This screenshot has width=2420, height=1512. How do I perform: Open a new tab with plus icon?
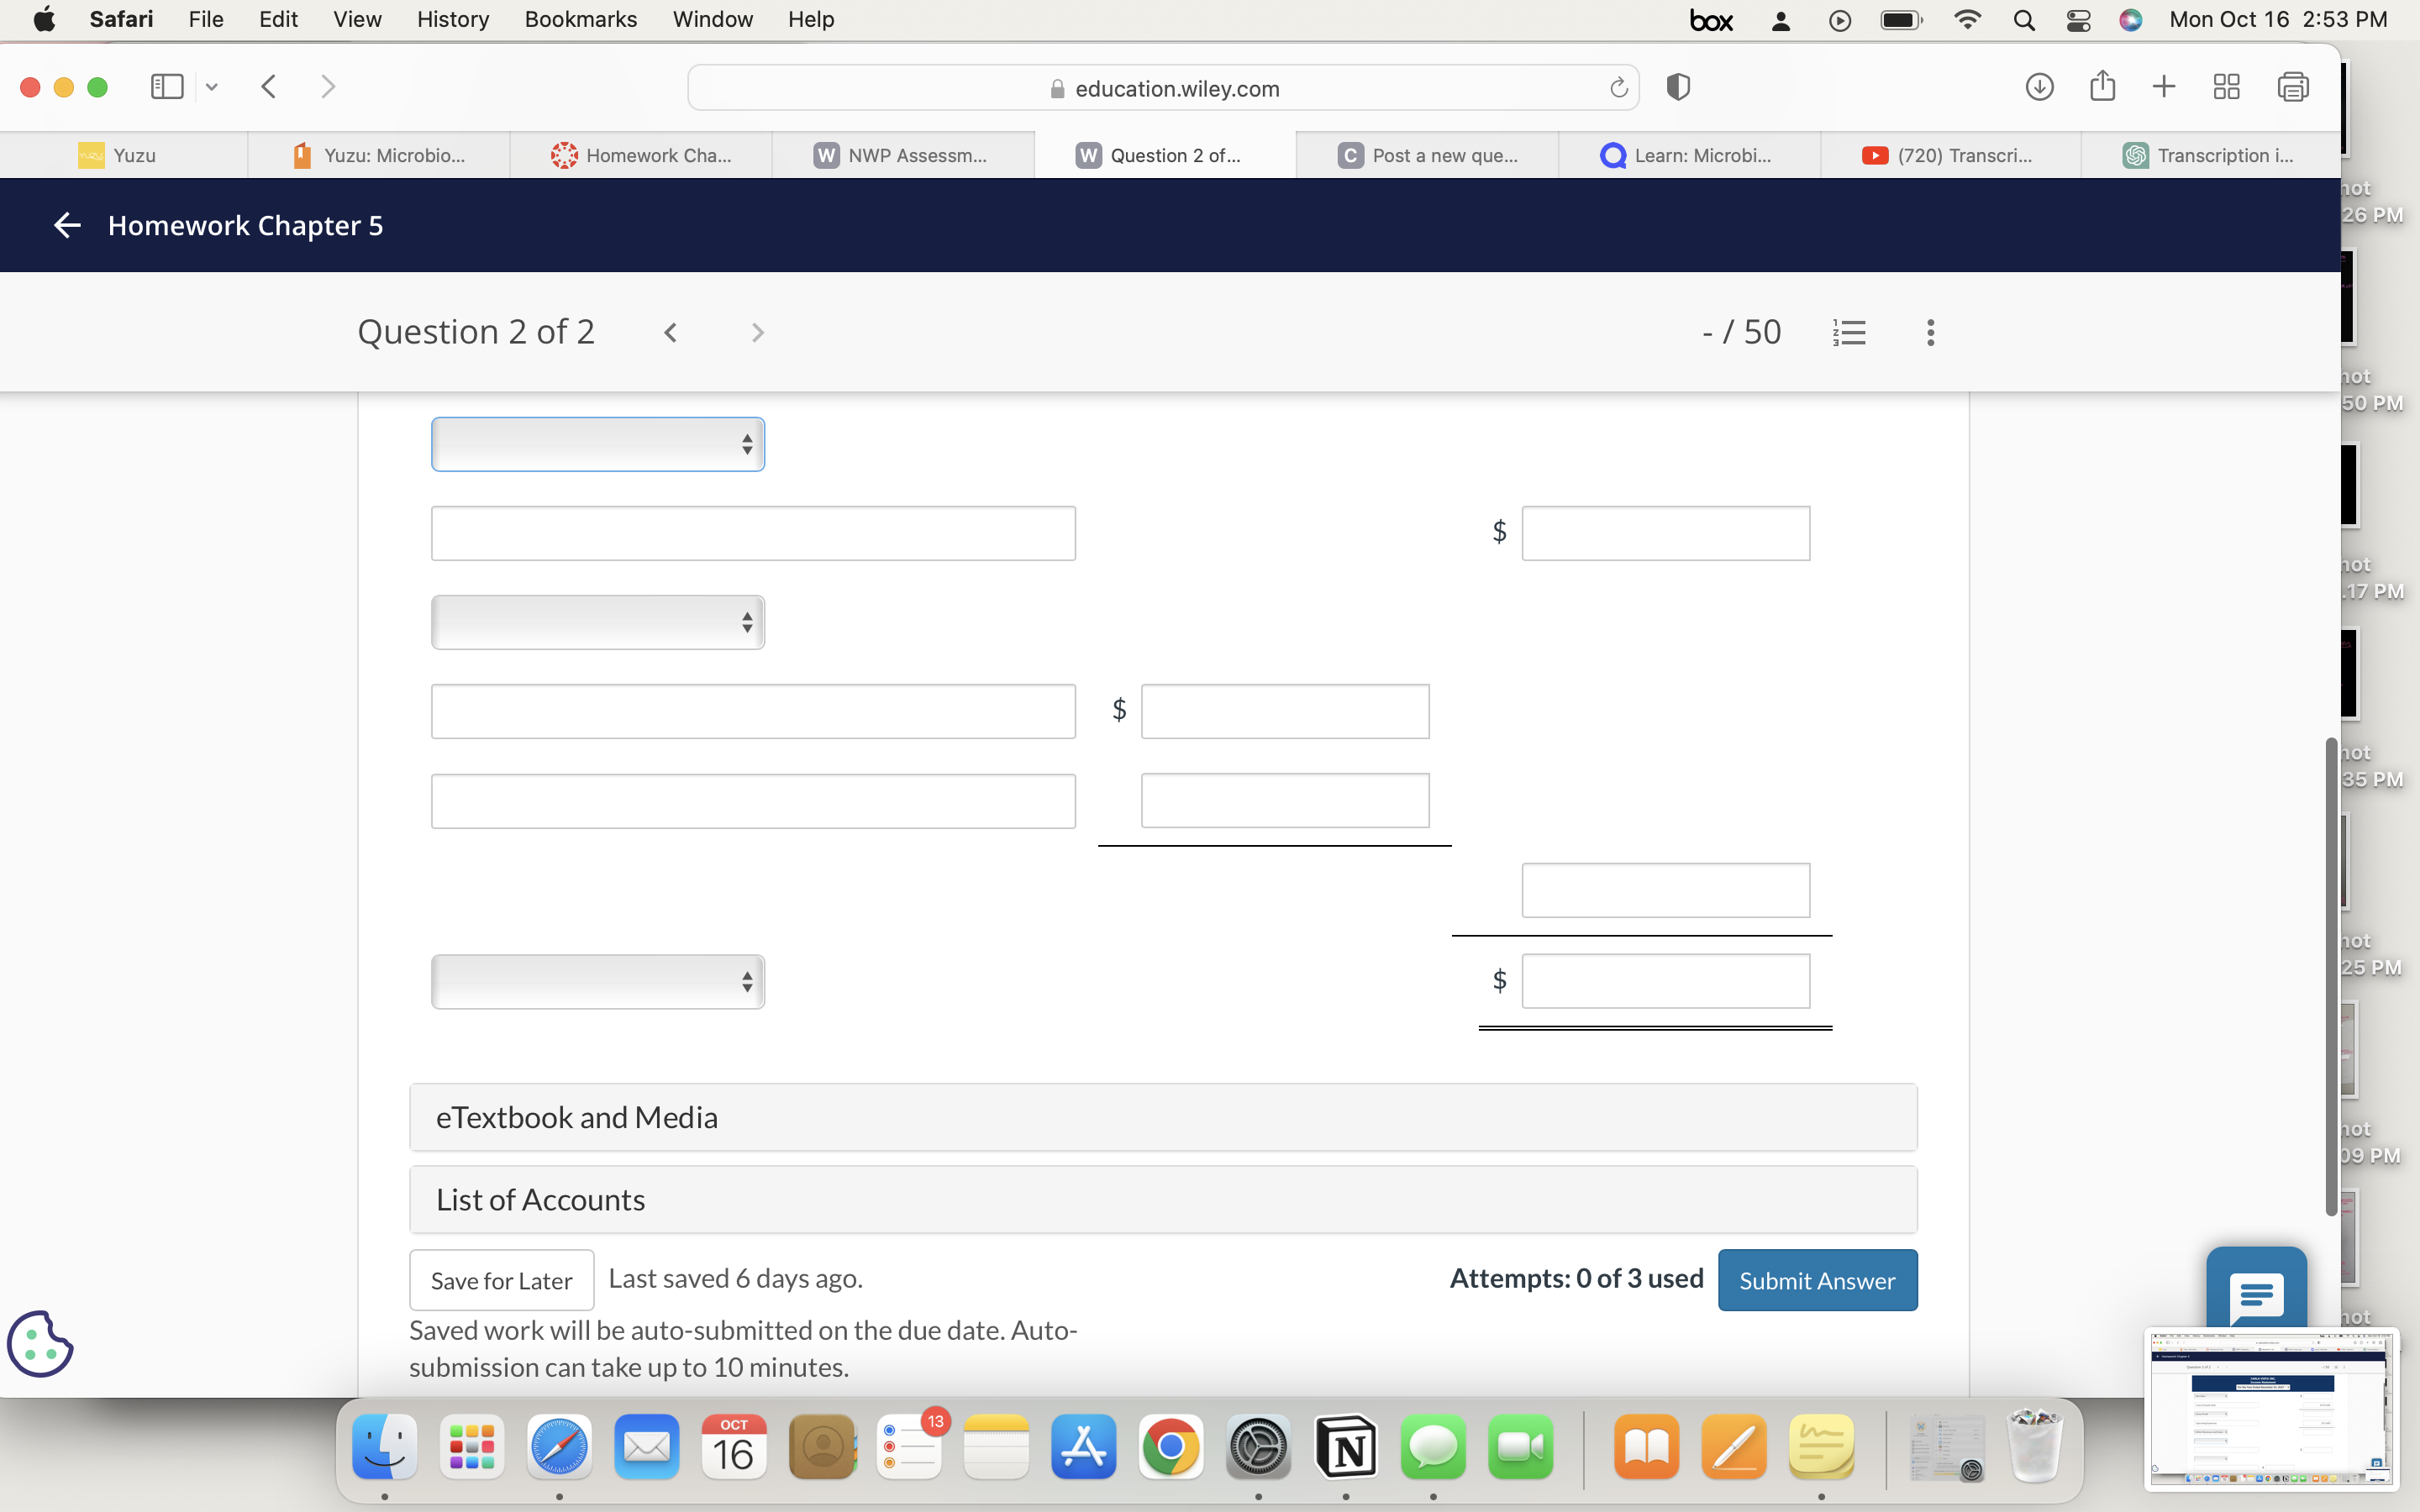coord(2164,87)
